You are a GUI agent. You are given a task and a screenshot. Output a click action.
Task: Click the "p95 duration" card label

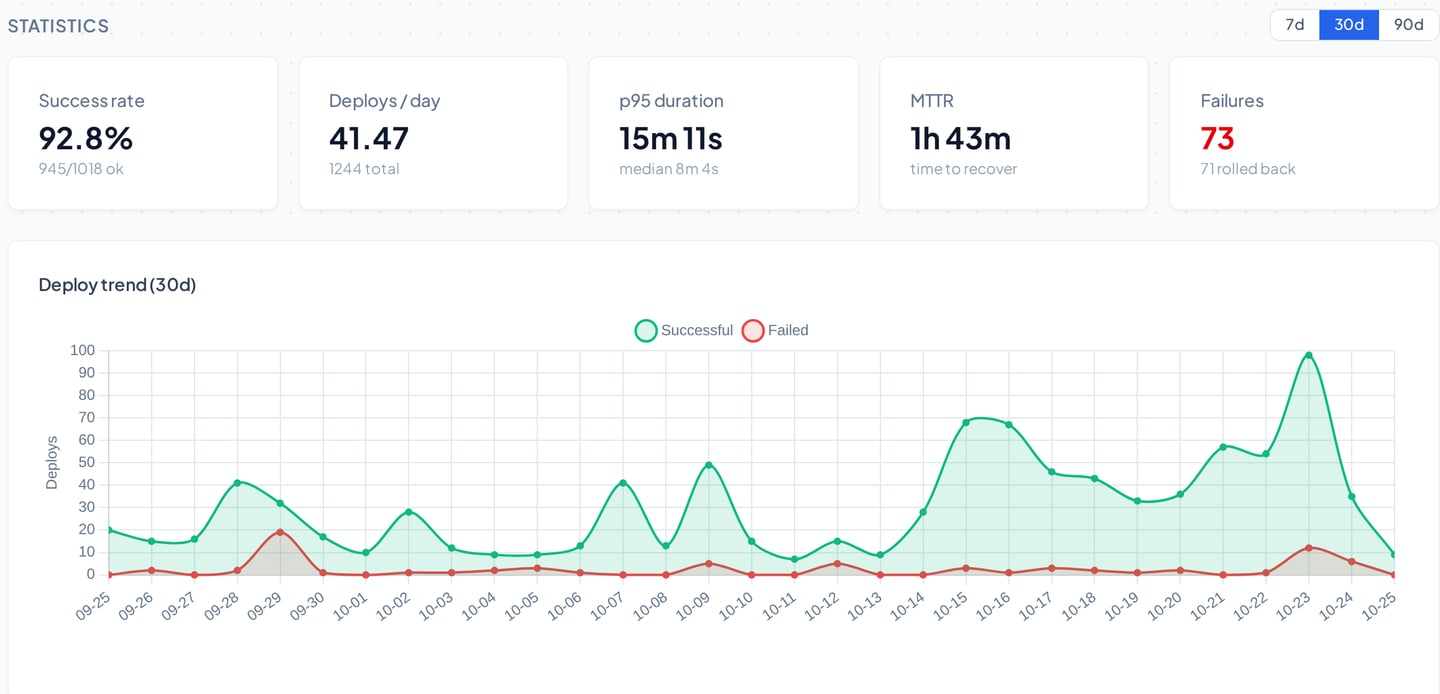[671, 101]
